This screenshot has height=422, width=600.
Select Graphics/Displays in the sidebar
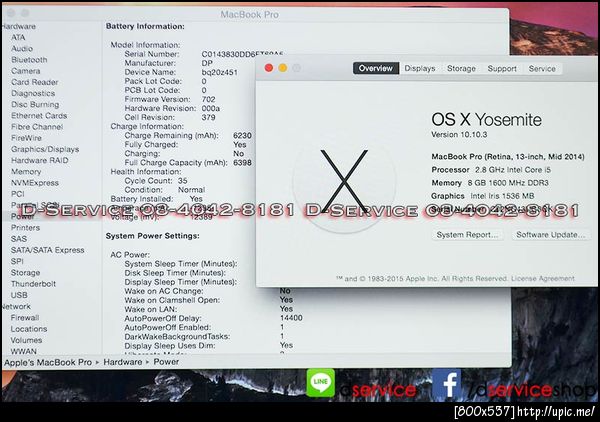[45, 149]
